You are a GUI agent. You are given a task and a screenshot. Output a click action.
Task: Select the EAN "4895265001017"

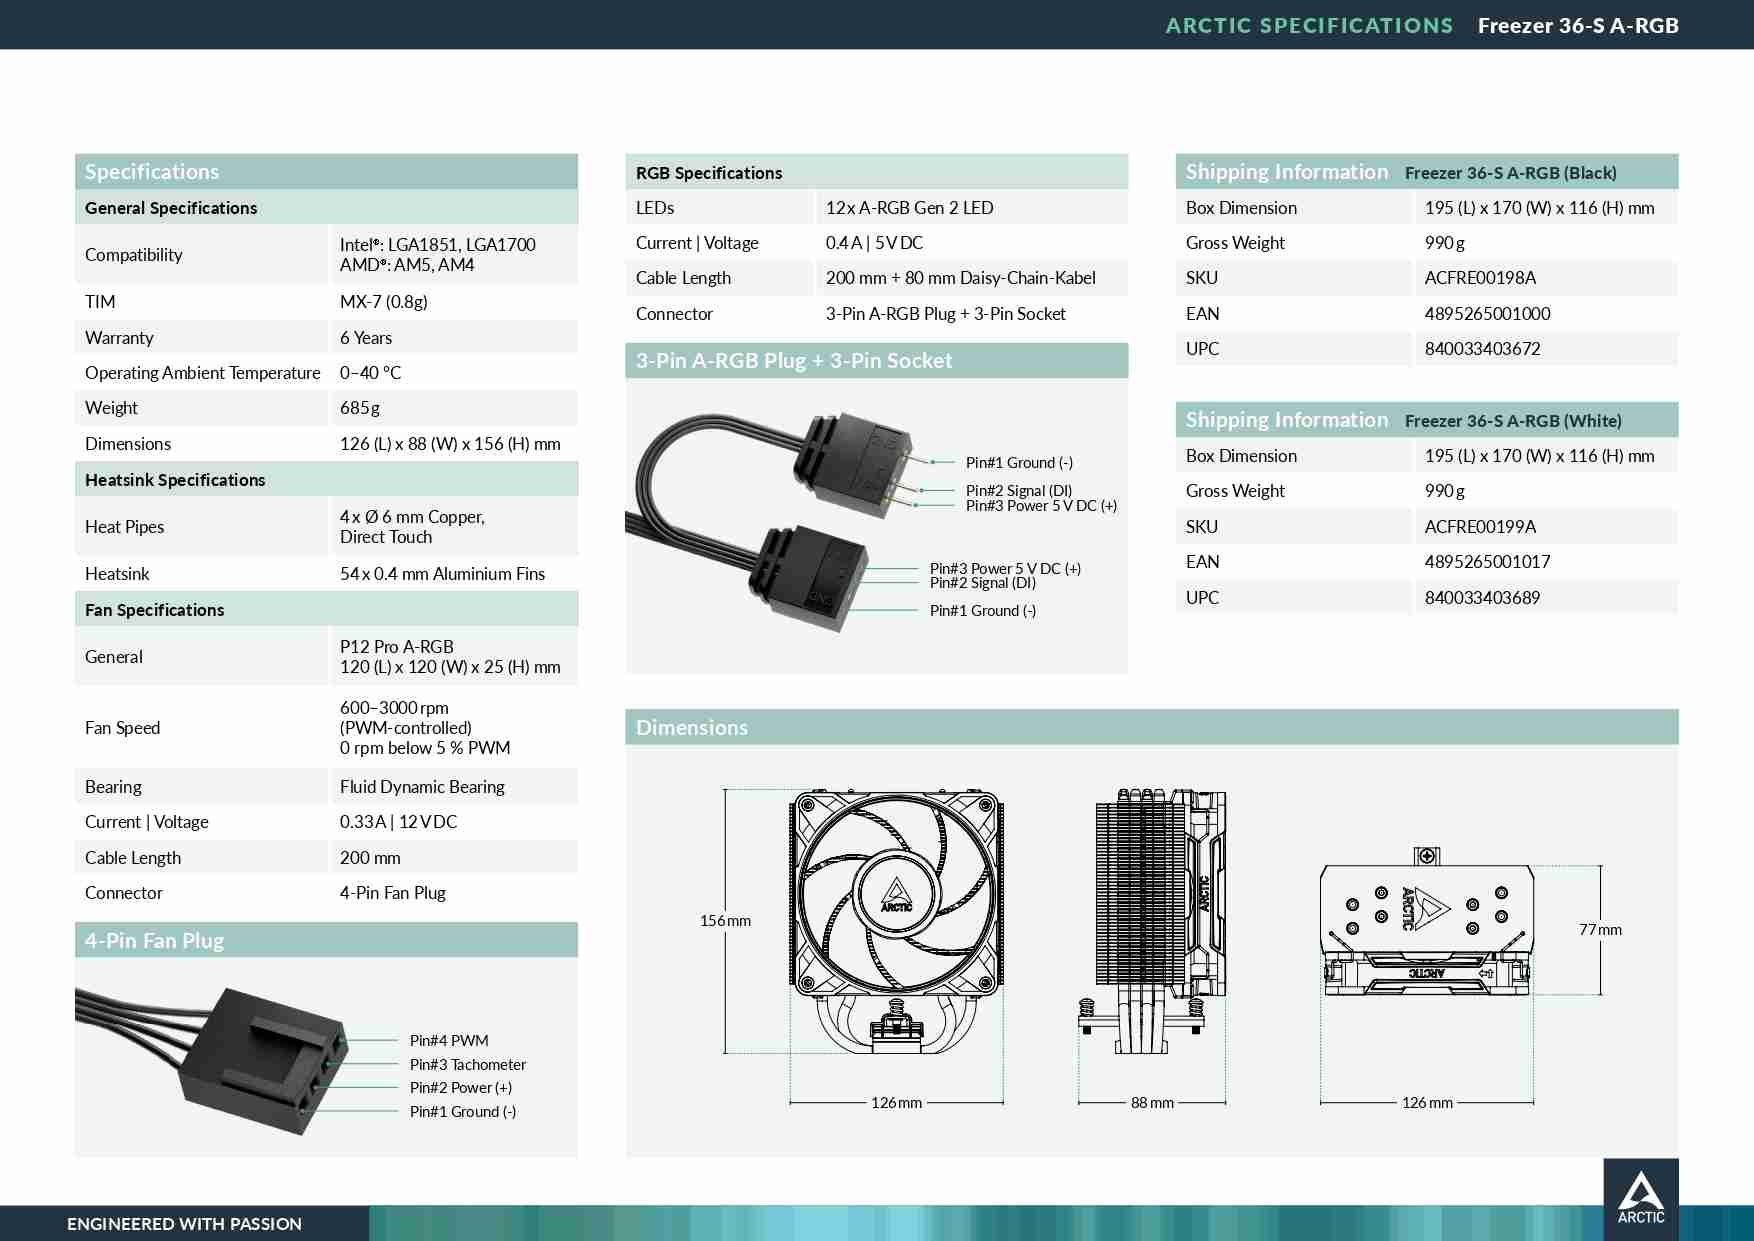[1488, 562]
